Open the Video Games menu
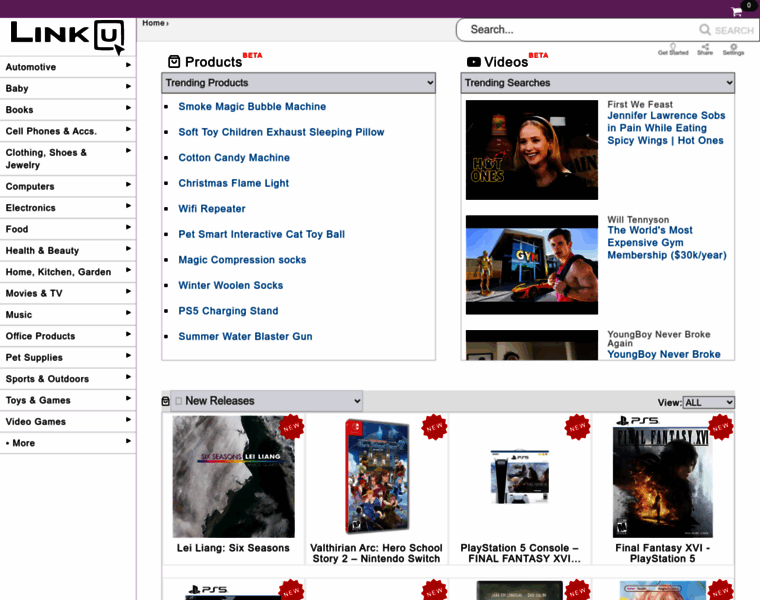 click(x=68, y=421)
